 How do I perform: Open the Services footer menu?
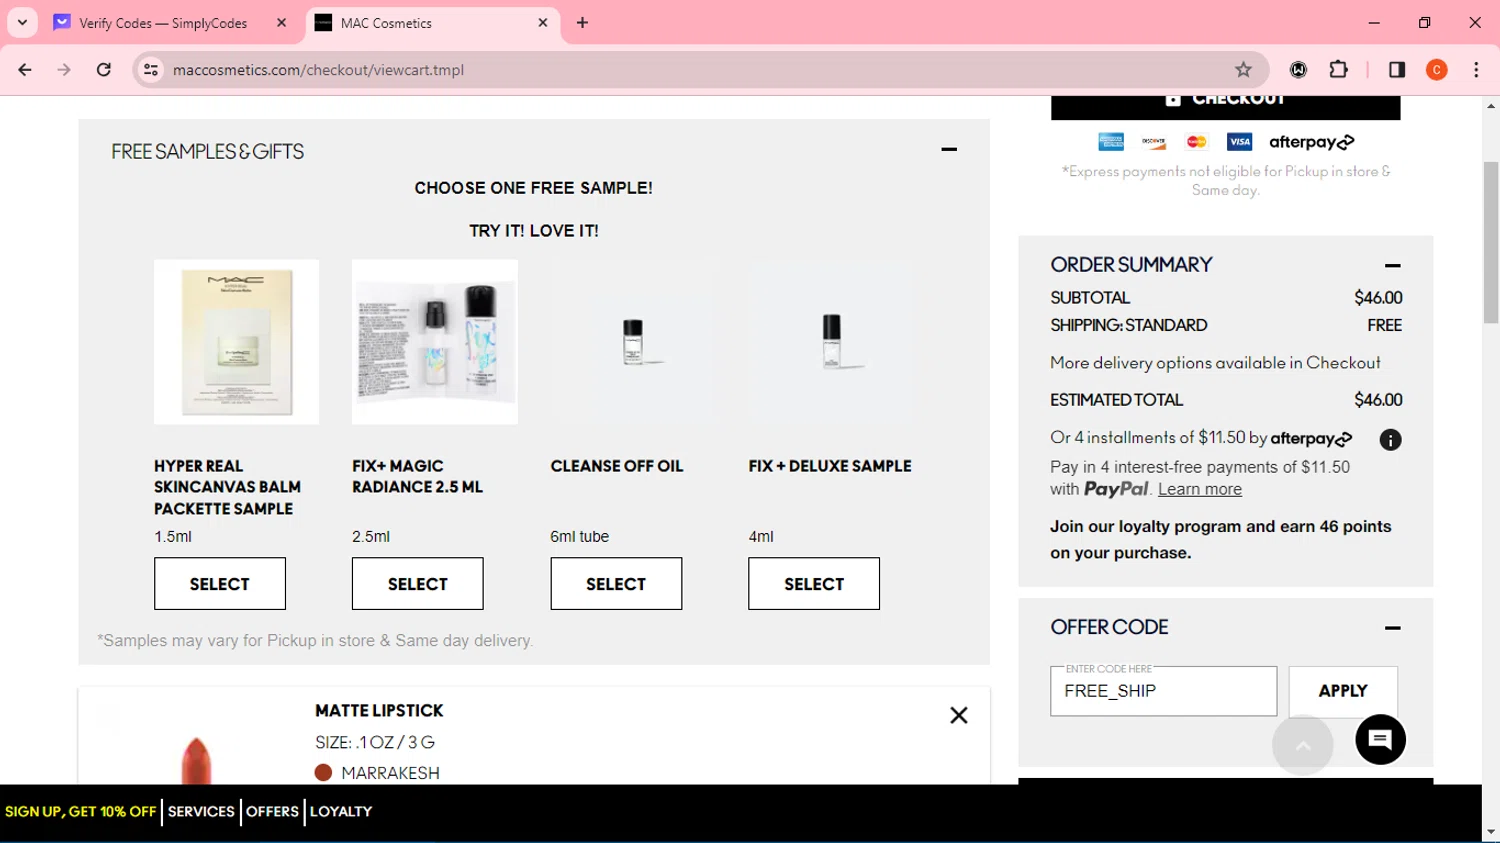[x=201, y=811]
